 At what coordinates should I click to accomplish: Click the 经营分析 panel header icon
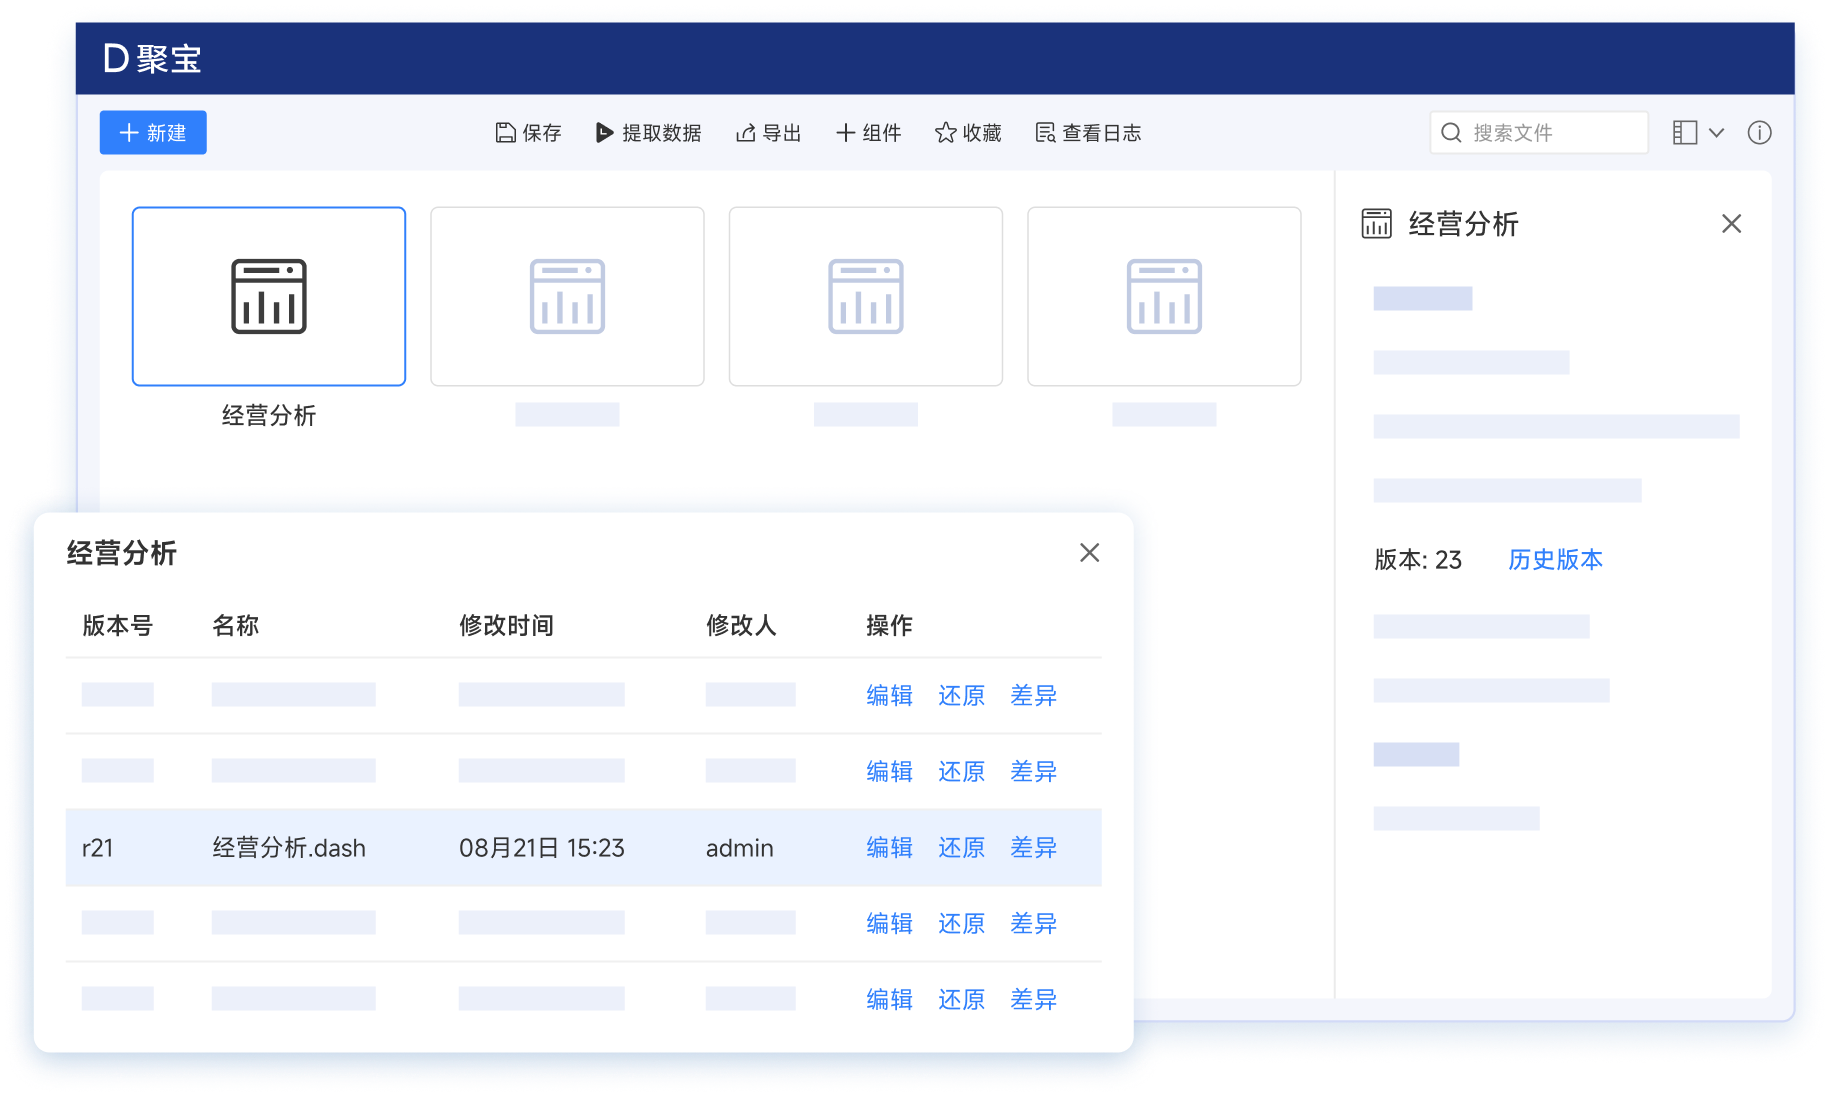[1377, 224]
